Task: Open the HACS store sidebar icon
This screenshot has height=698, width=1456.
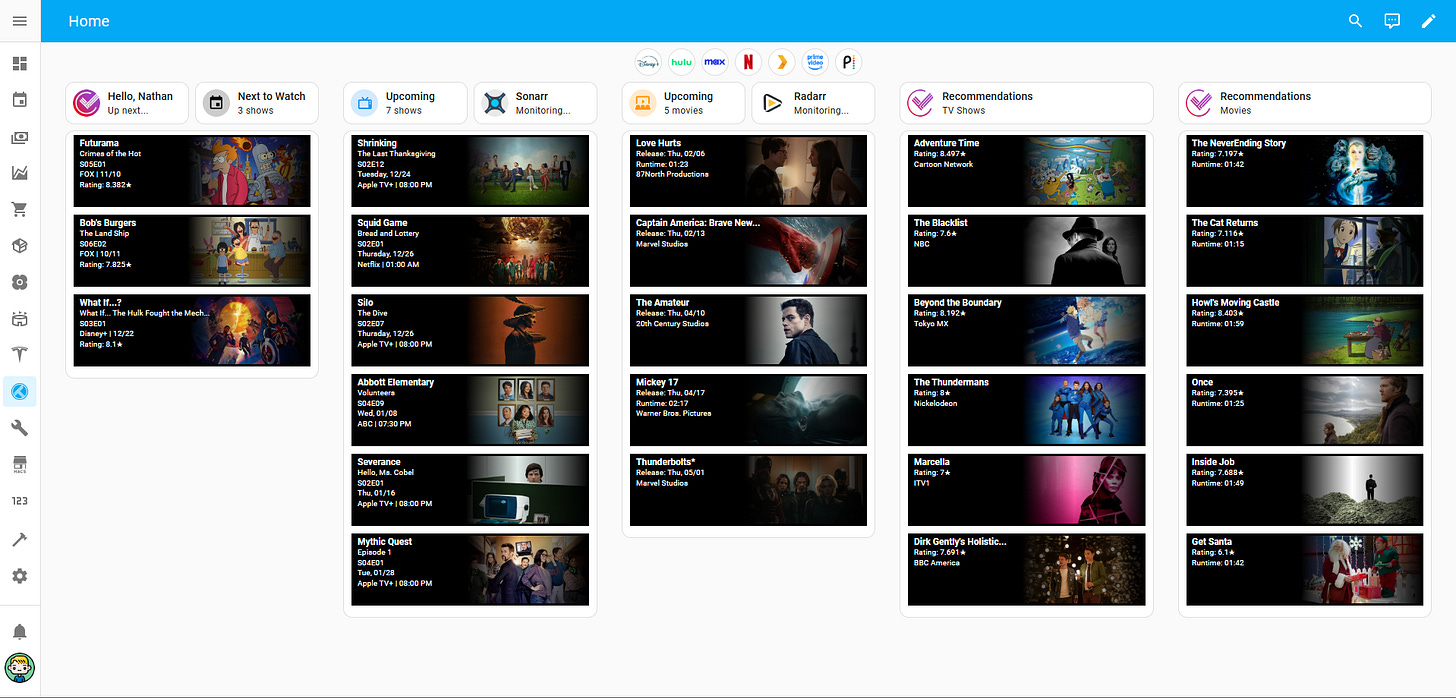Action: pyautogui.click(x=20, y=466)
